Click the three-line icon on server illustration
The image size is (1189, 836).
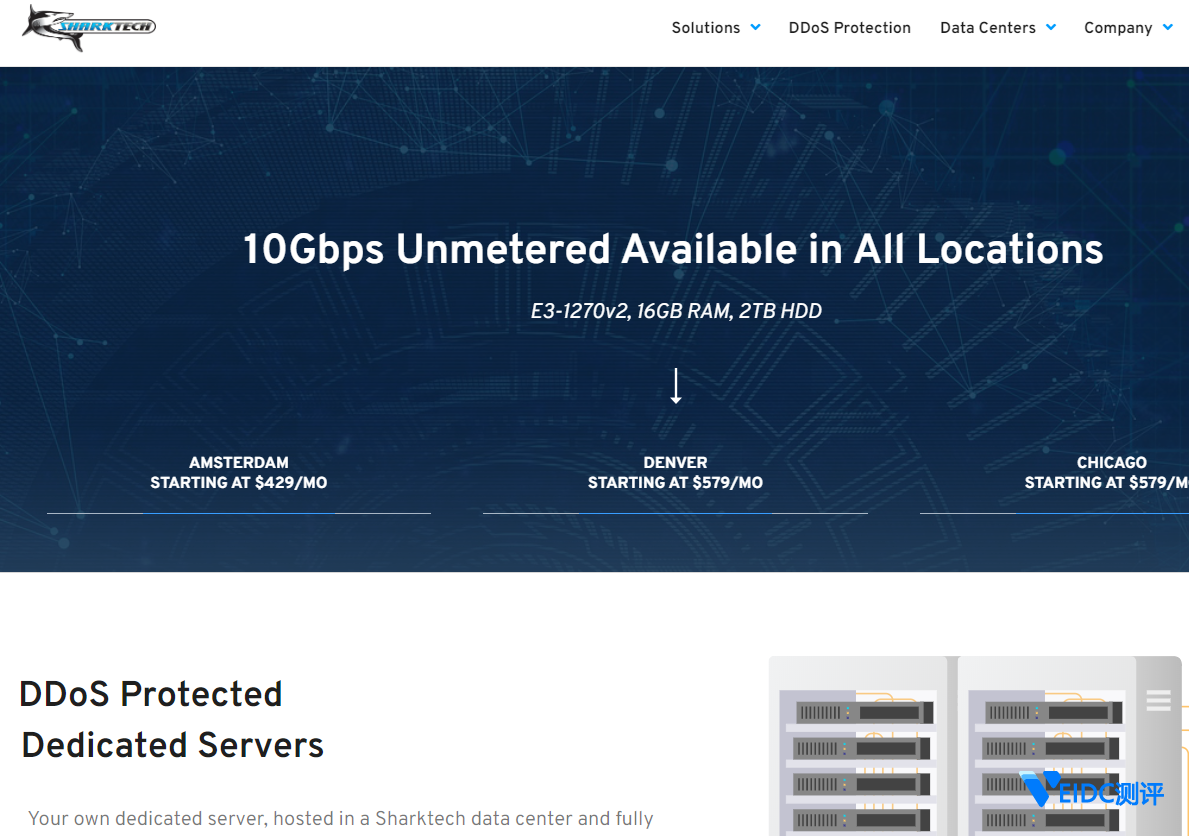pos(1158,700)
